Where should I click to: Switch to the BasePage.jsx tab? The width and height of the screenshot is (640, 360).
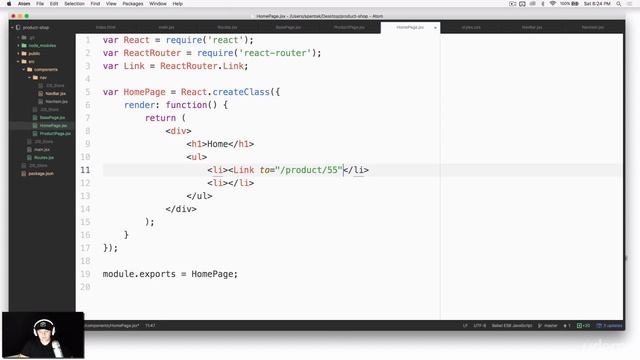click(x=288, y=27)
